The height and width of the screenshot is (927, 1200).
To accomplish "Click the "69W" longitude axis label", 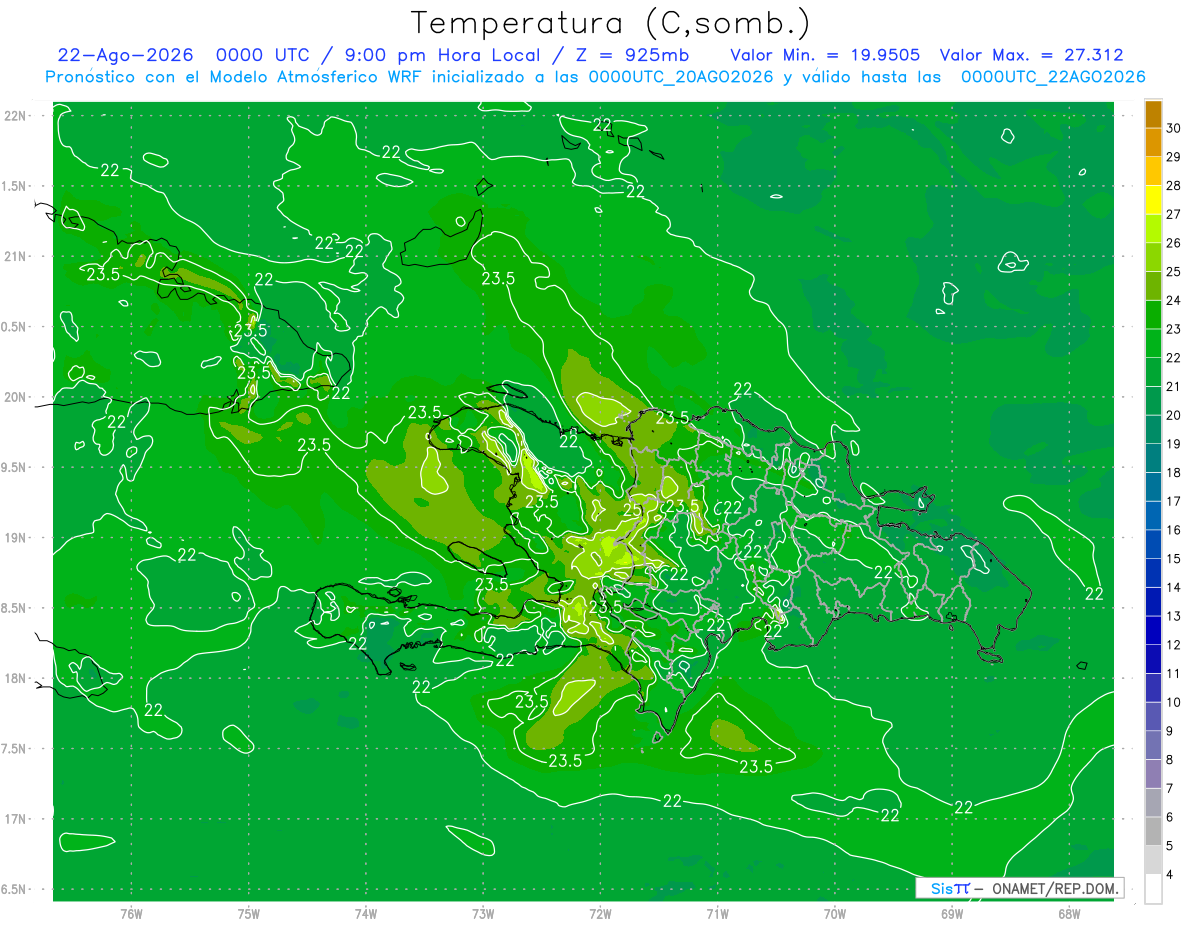I will [952, 913].
